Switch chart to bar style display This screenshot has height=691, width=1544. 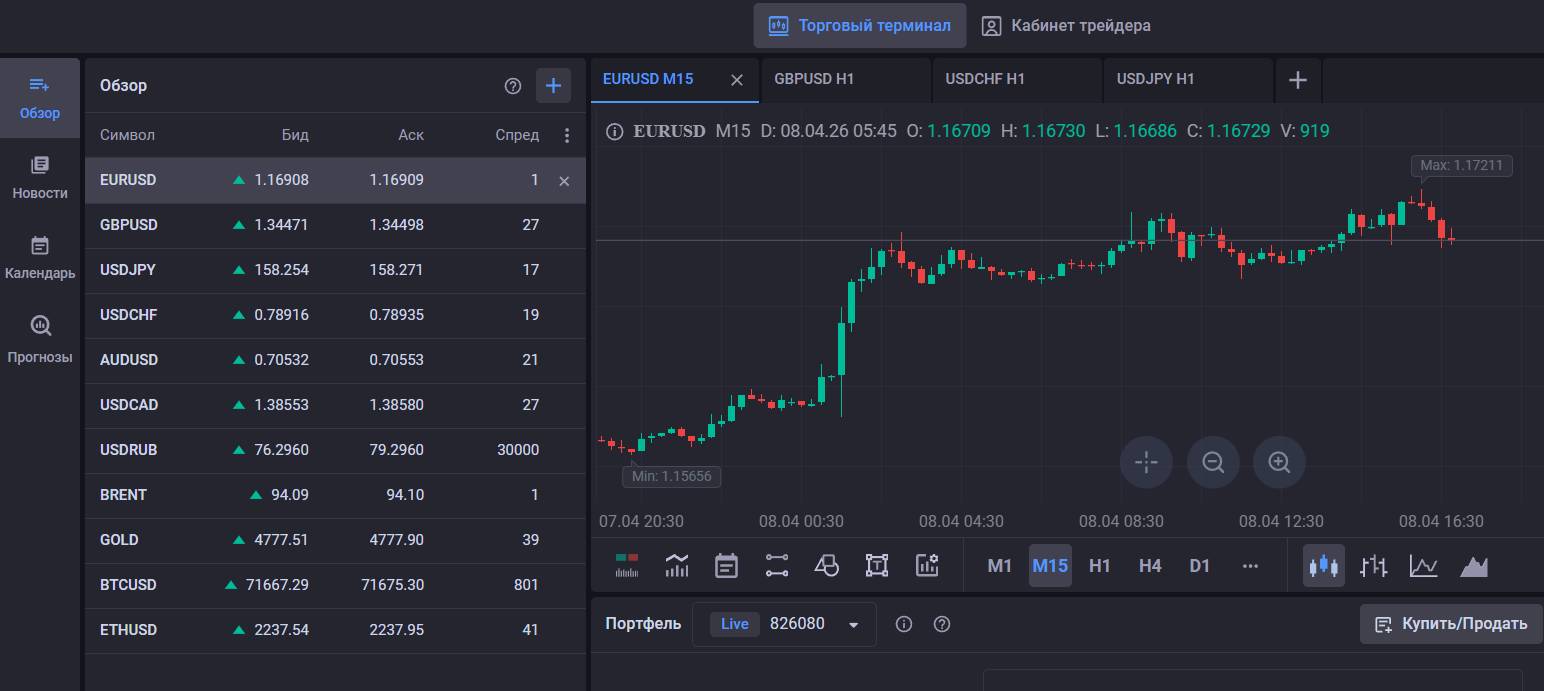pos(1374,565)
